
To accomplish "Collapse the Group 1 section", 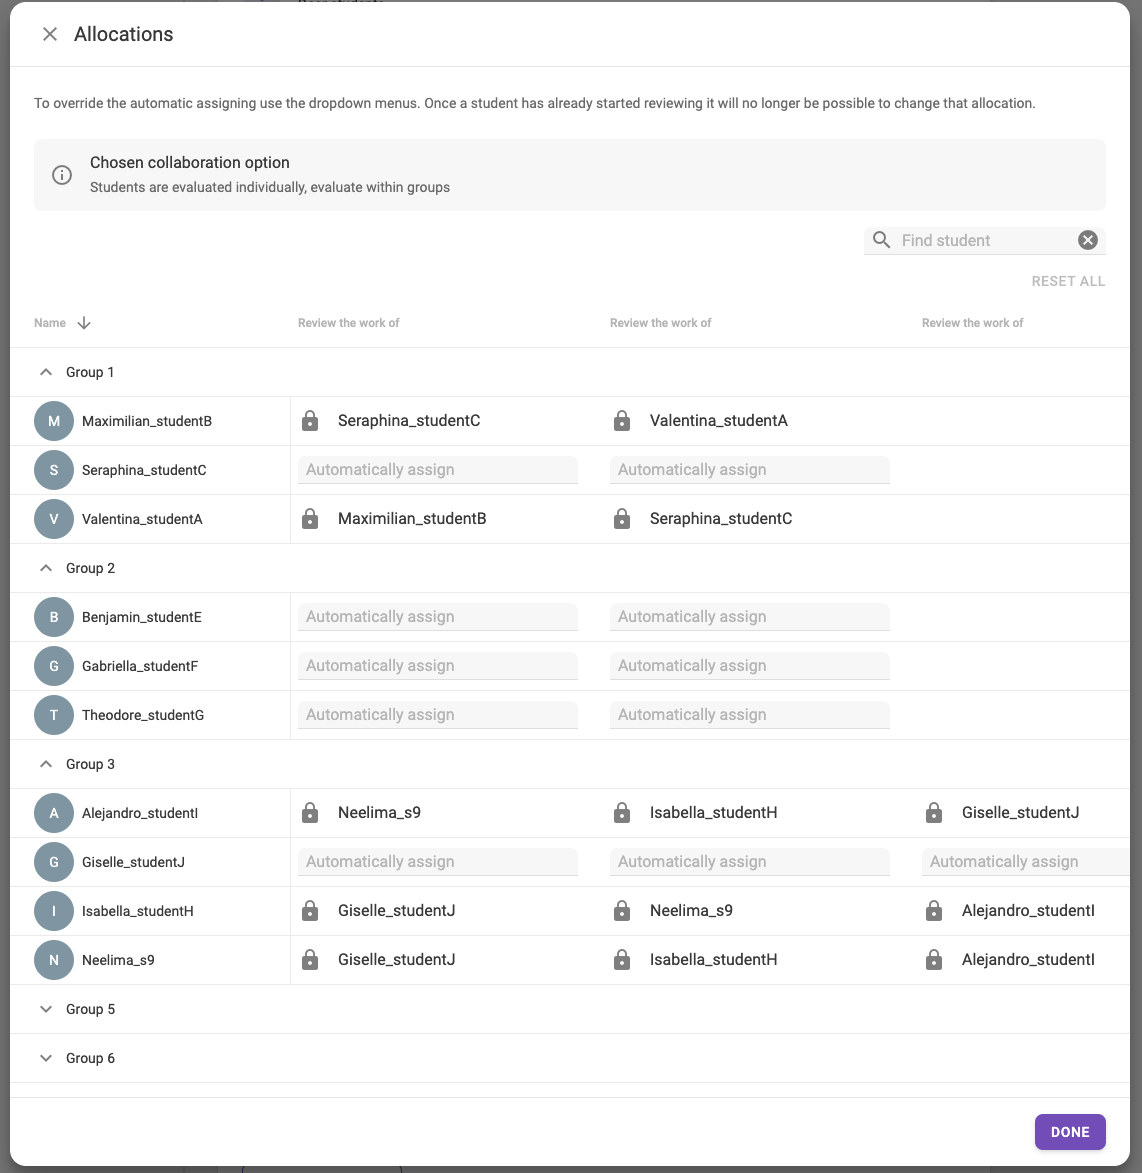I will tap(46, 372).
